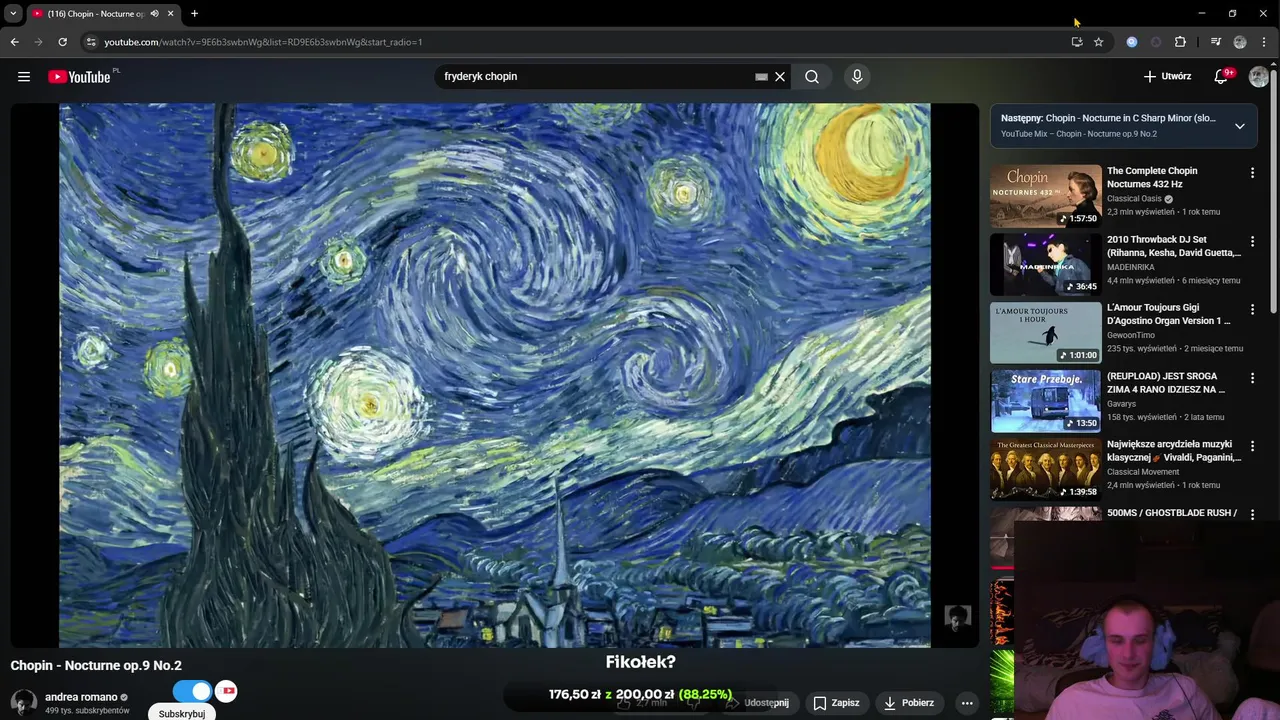The height and width of the screenshot is (720, 1280).
Task: Go to the YouTube home logo
Action: [80, 77]
